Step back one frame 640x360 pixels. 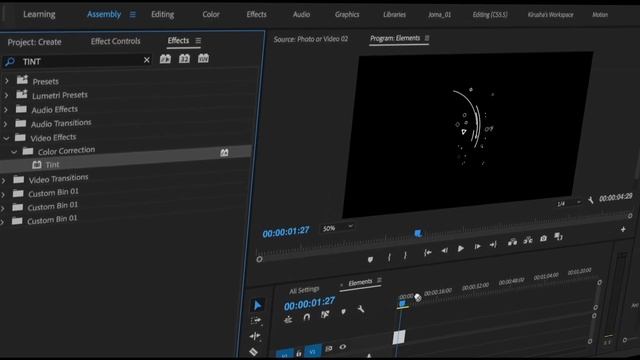(x=444, y=251)
